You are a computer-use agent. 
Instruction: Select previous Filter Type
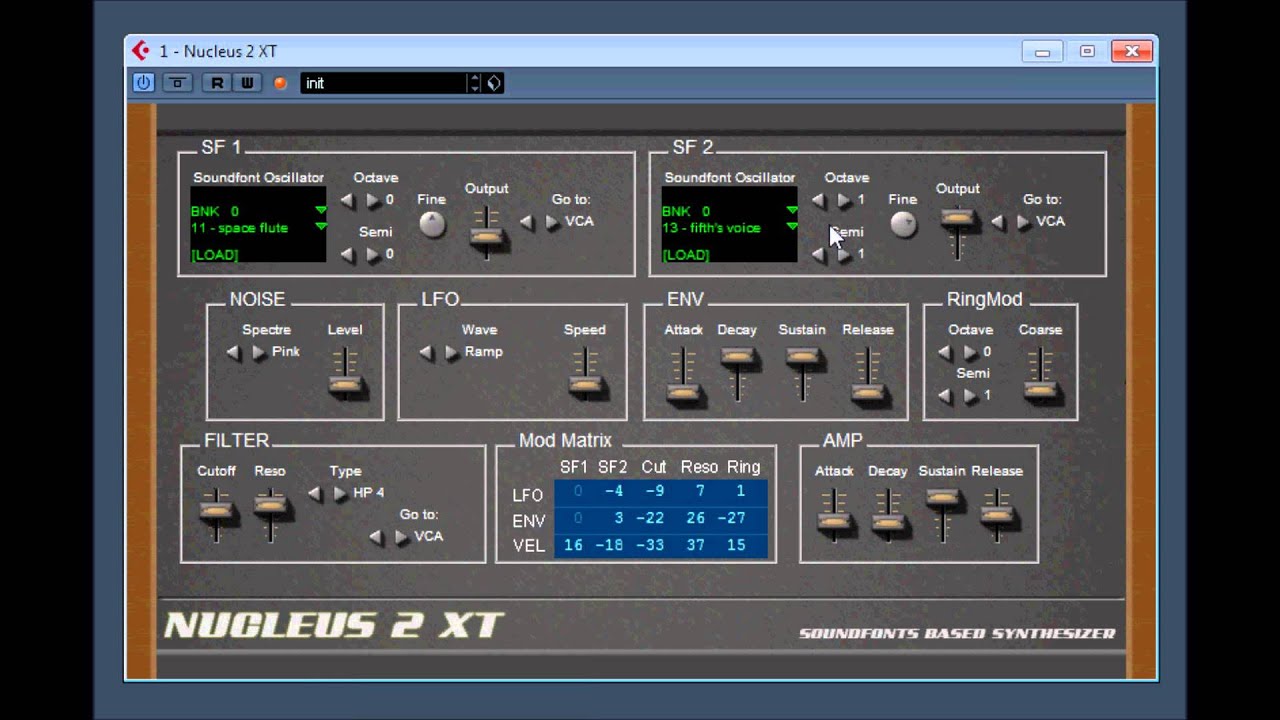[315, 493]
